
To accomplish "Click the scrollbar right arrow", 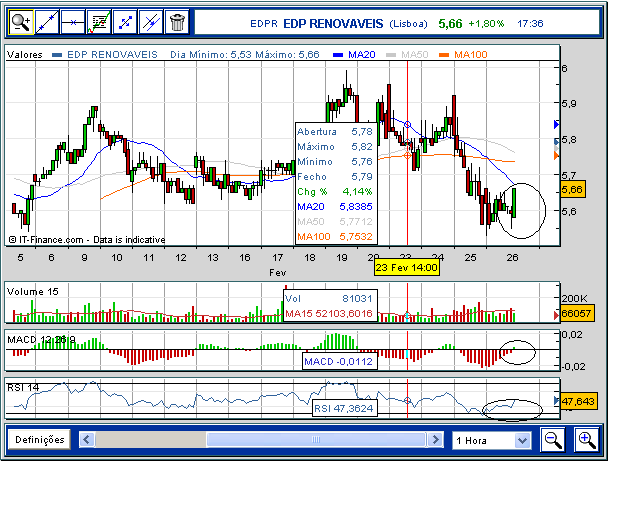I will pyautogui.click(x=436, y=440).
